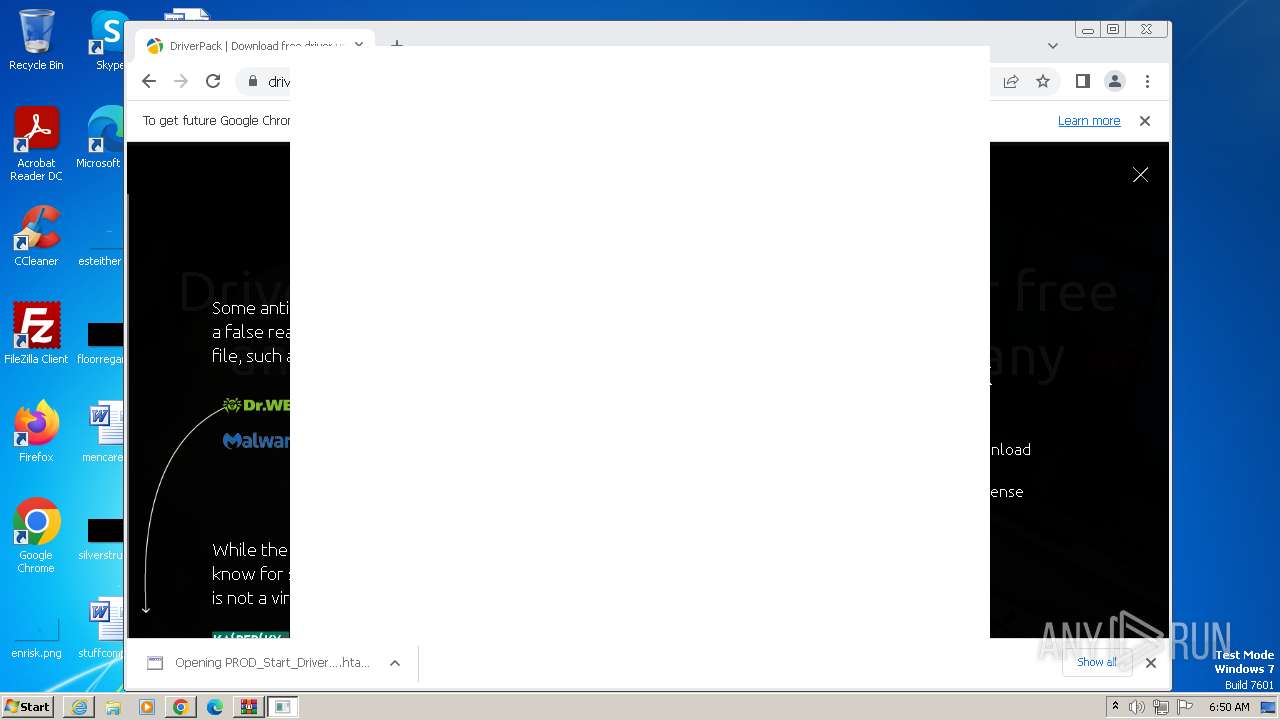
Task: Open Windows Explorer from taskbar
Action: coord(113,707)
